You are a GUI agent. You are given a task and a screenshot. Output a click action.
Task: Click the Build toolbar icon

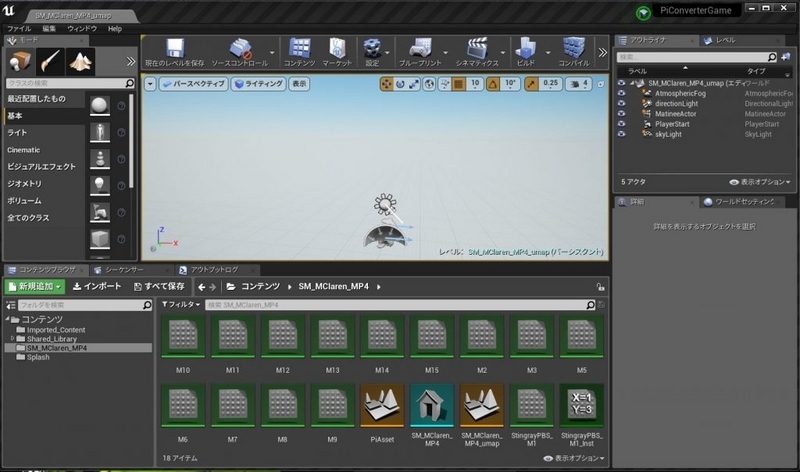526,52
